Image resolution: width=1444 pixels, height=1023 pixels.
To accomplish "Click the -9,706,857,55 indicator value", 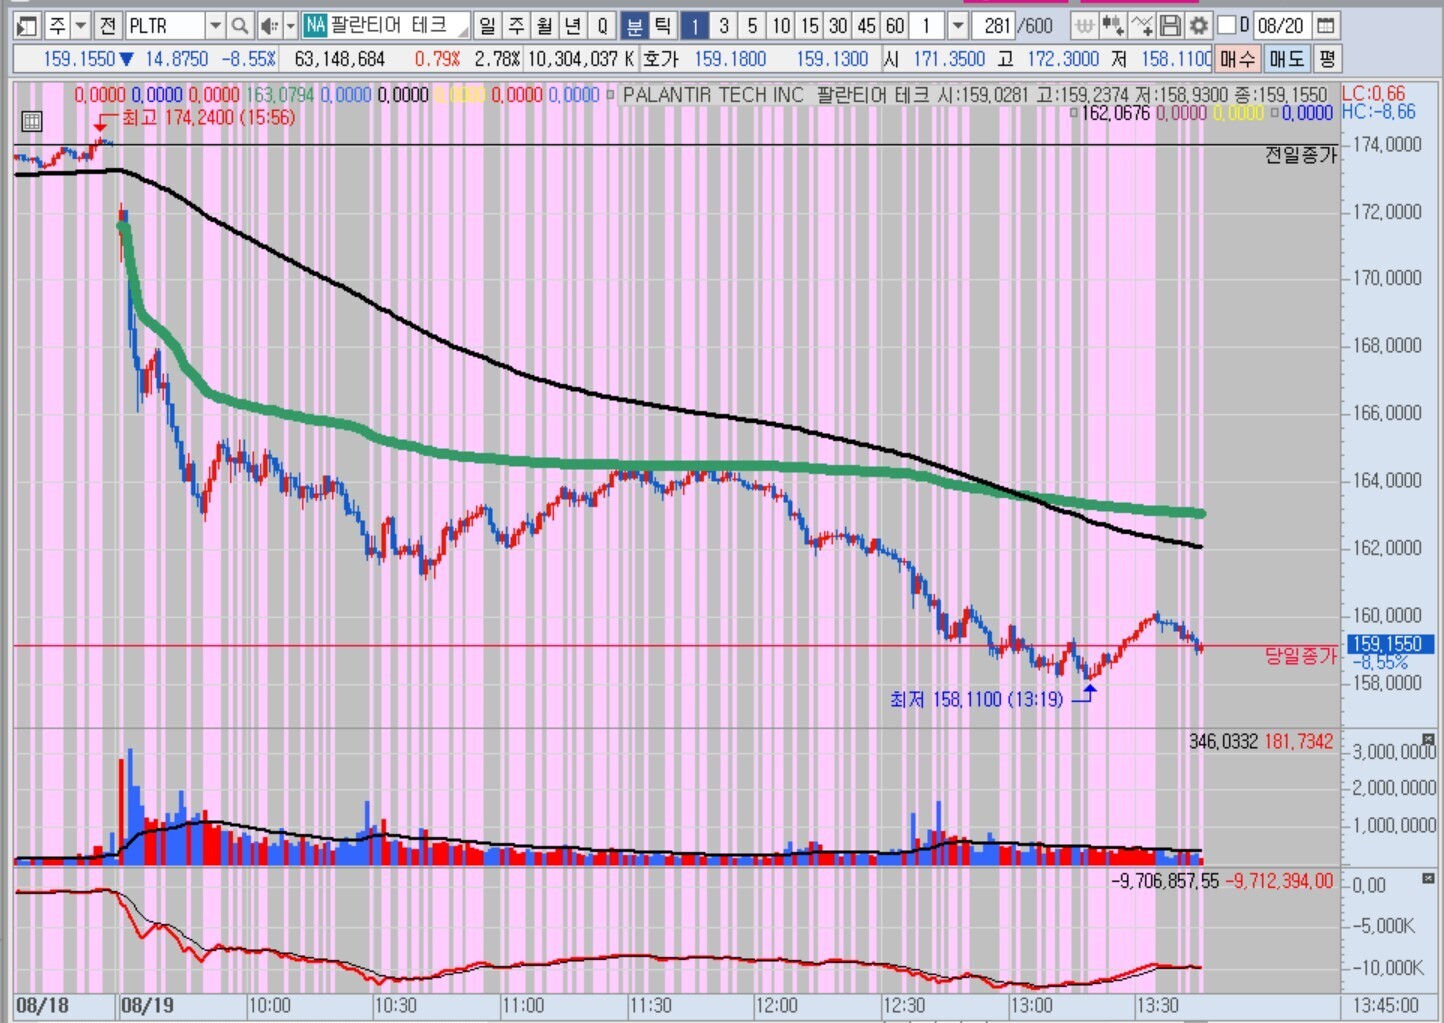I will coord(1165,881).
